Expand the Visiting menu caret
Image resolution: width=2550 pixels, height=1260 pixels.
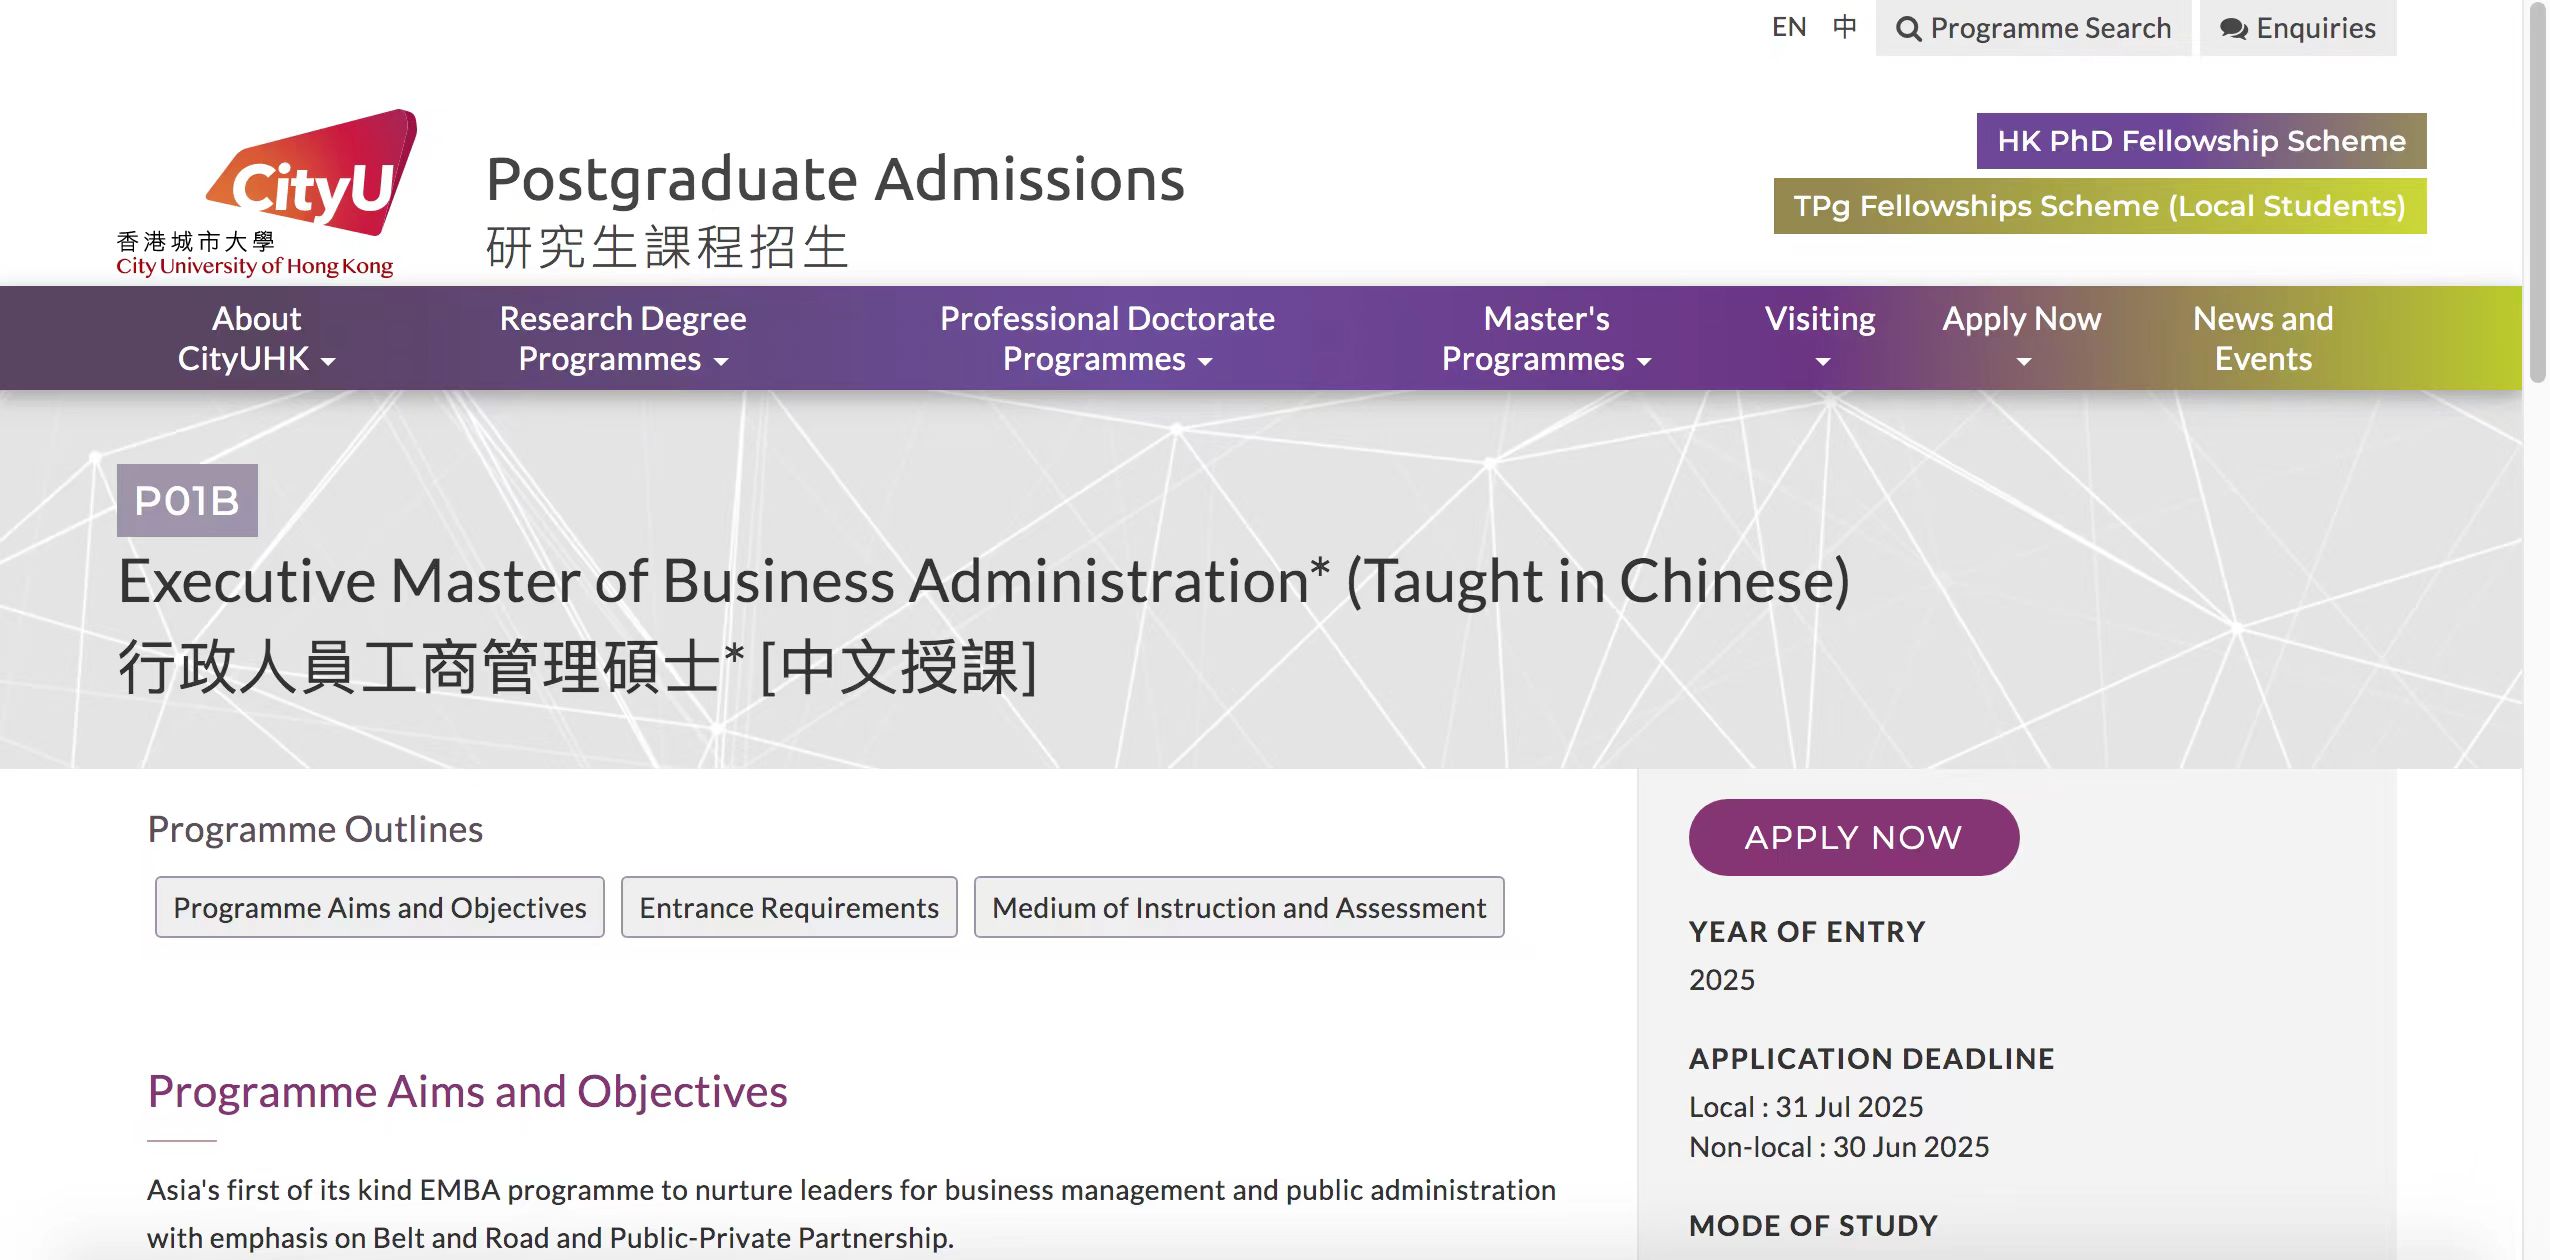[x=1822, y=361]
